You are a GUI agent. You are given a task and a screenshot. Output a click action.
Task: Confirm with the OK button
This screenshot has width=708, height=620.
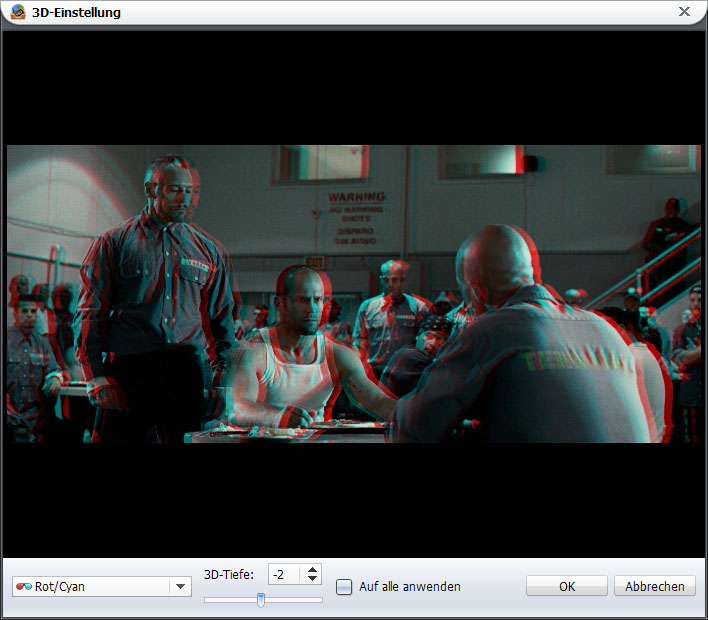pyautogui.click(x=567, y=586)
